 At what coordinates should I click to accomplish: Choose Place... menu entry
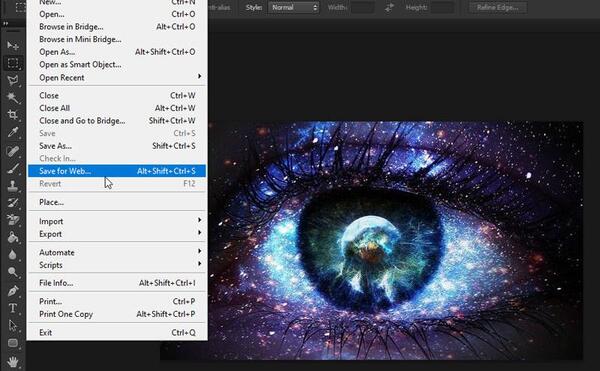coord(117,202)
